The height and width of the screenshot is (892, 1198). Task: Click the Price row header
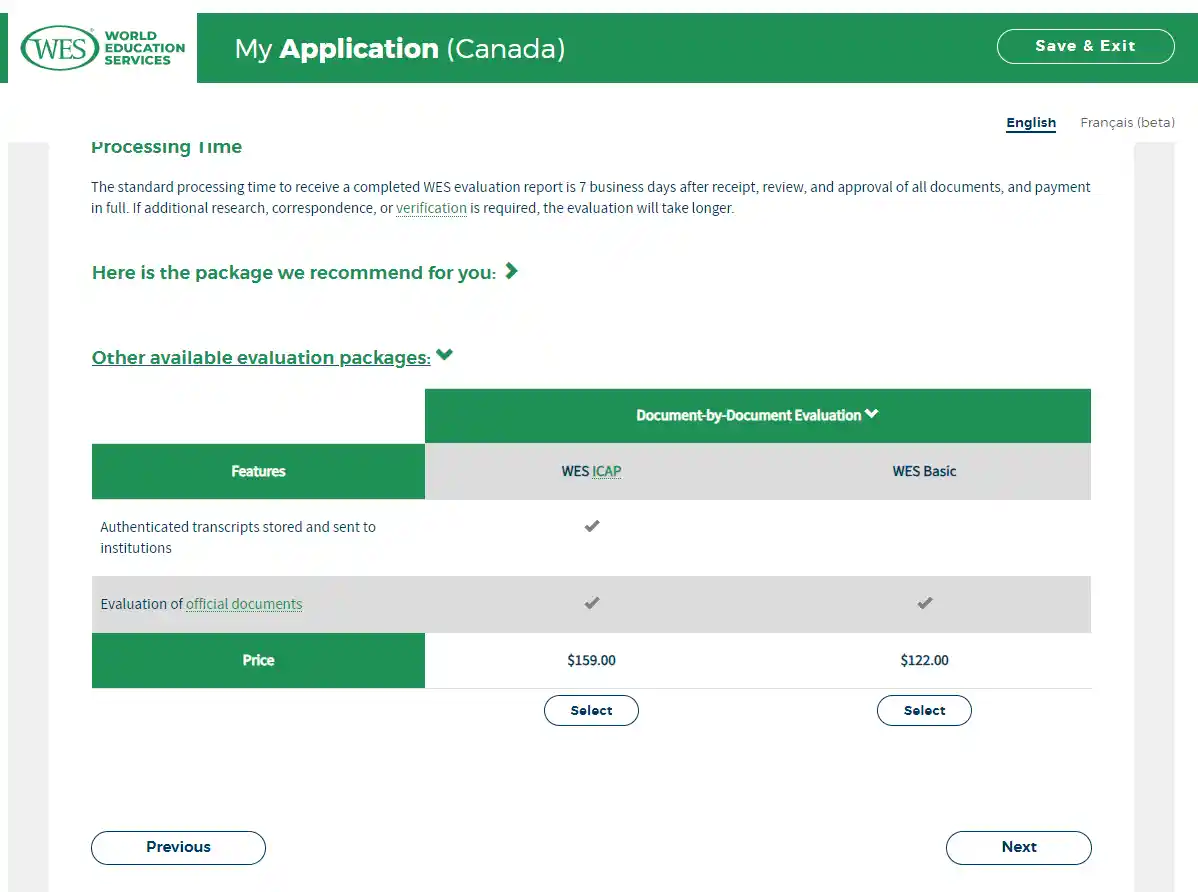(x=258, y=660)
